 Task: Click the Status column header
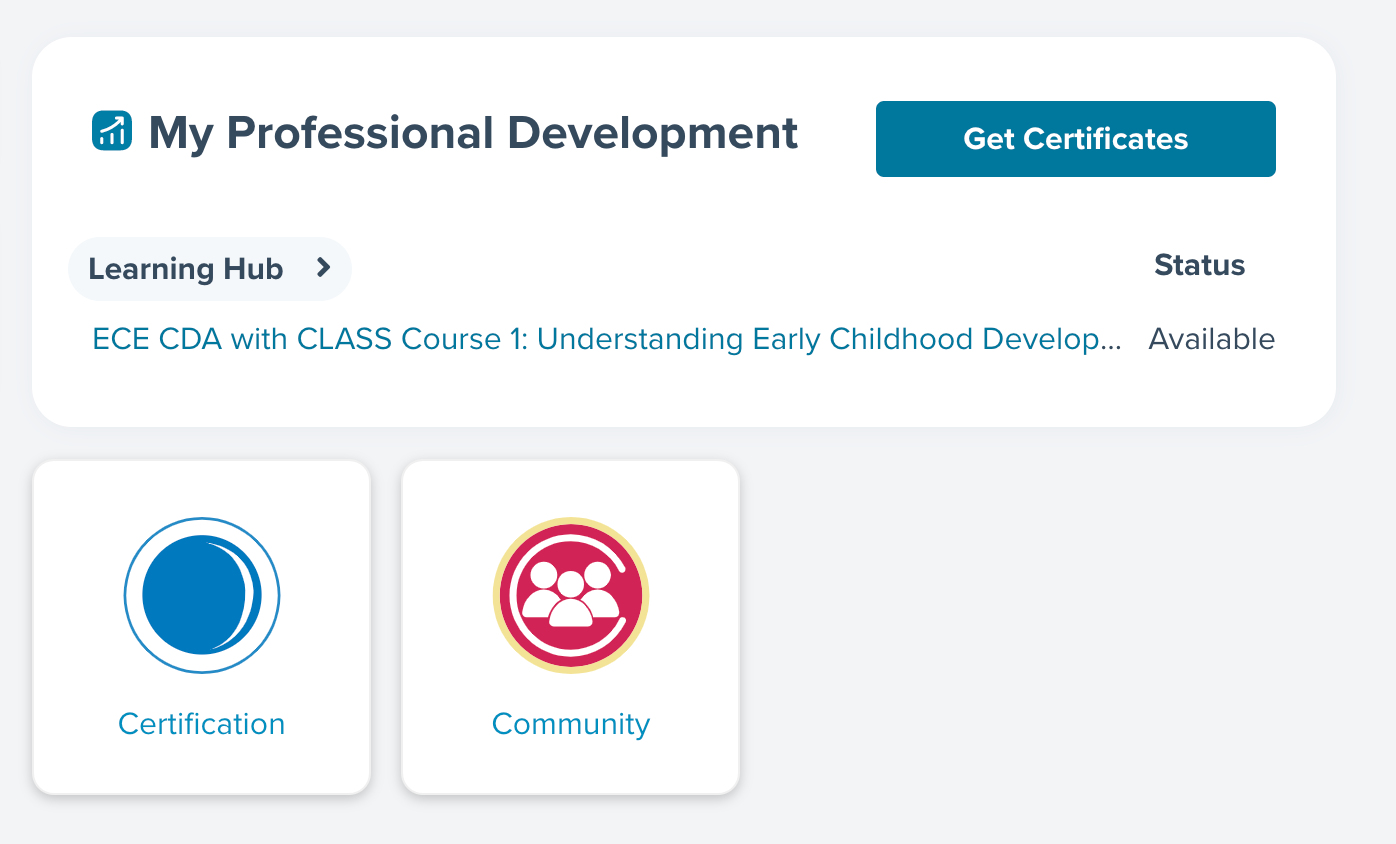pos(1199,265)
